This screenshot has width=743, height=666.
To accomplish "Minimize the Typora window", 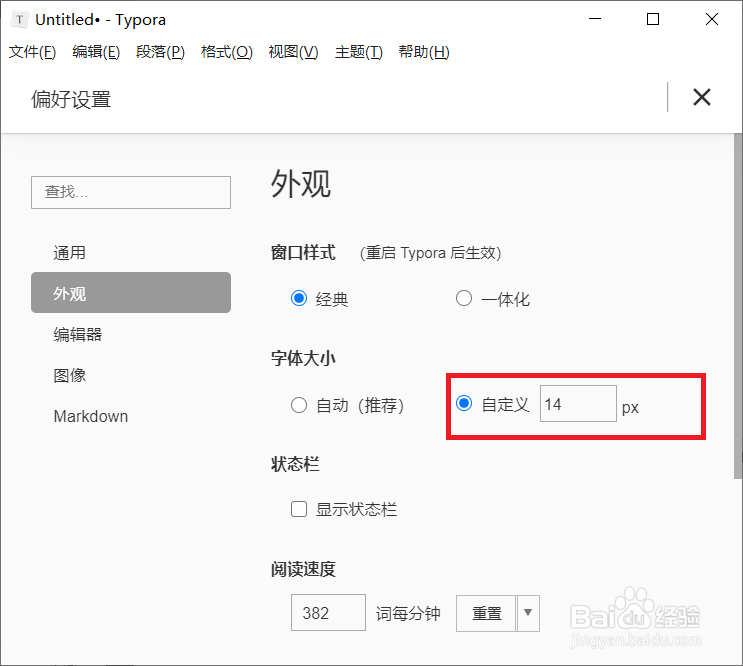I will pos(595,19).
